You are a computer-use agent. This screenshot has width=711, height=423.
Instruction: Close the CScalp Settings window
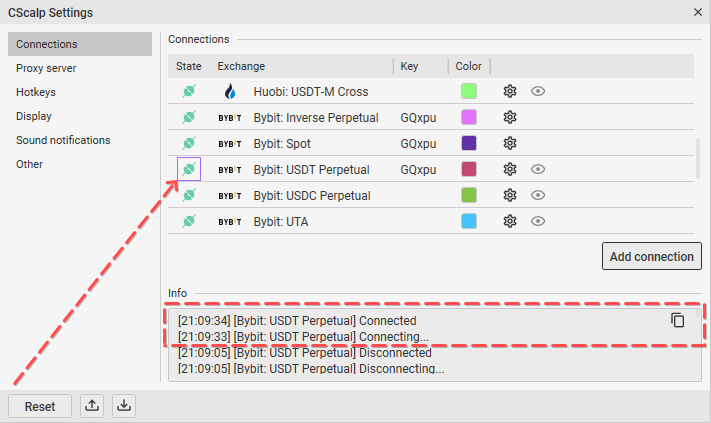(x=698, y=12)
